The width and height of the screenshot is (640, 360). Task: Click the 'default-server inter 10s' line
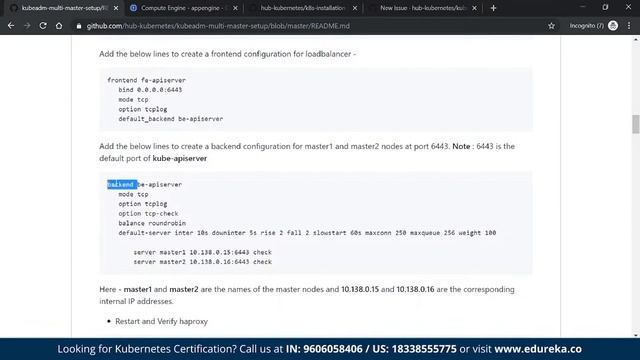tap(307, 233)
